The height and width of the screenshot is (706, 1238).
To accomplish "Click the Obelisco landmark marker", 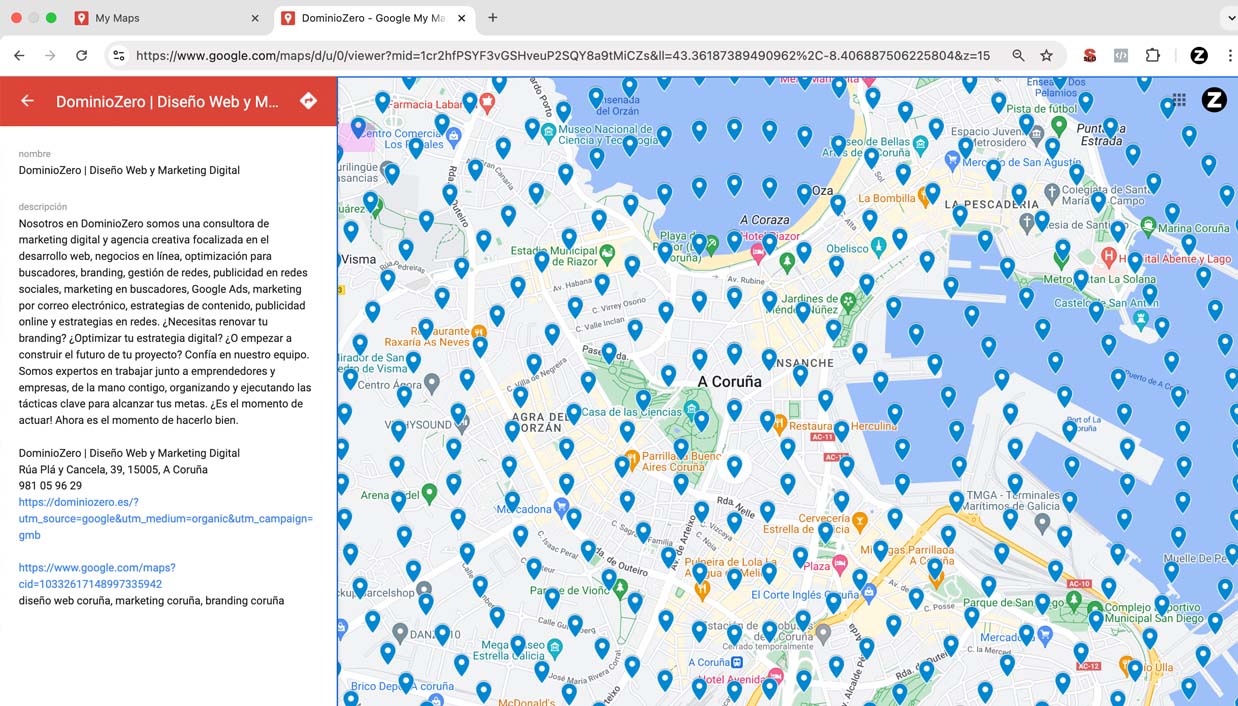I will pos(879,246).
